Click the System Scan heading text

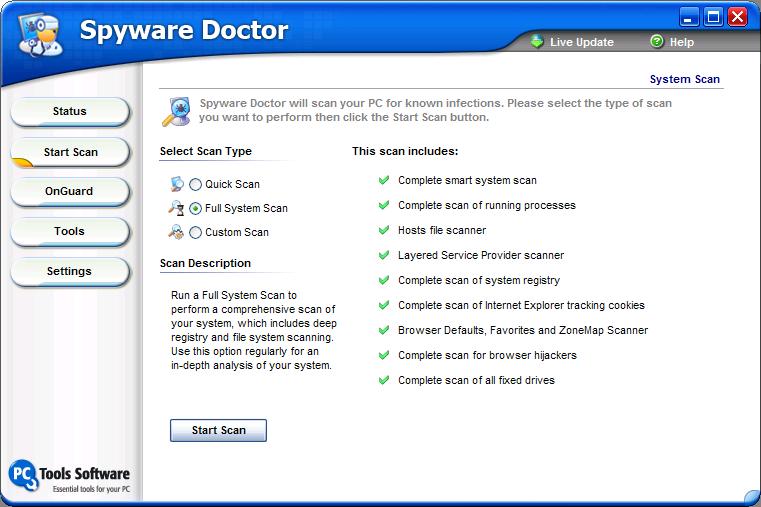(684, 79)
